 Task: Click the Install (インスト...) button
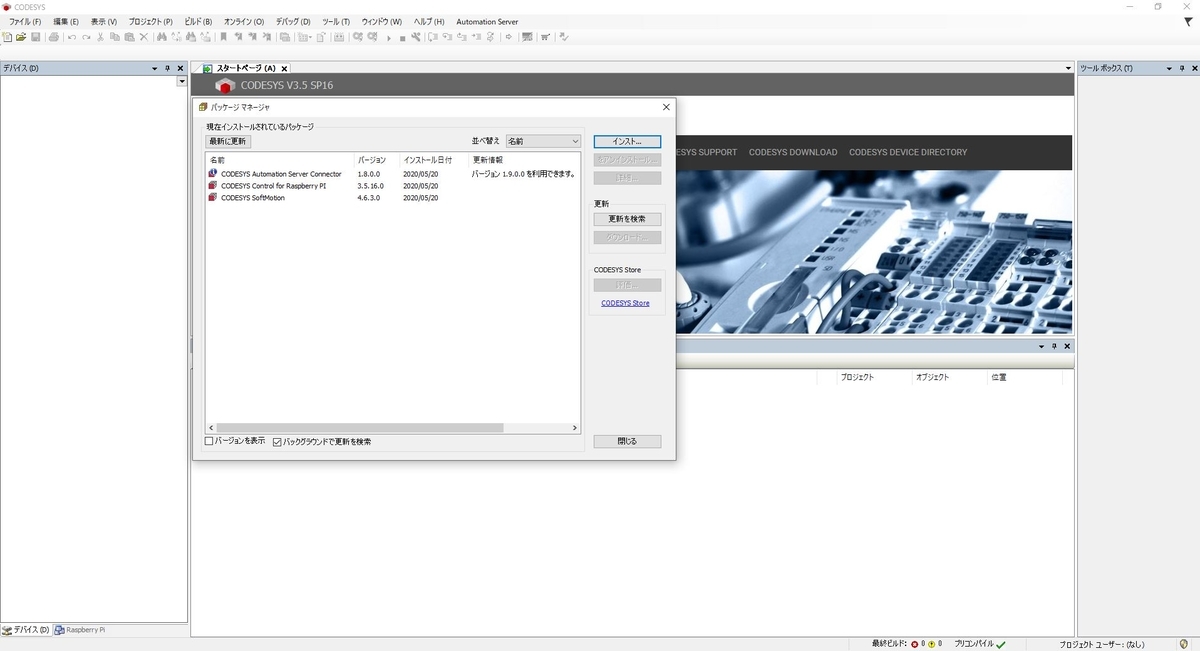click(627, 142)
